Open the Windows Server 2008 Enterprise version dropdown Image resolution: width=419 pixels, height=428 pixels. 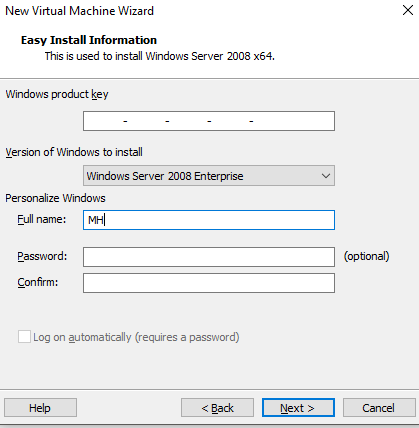click(x=209, y=176)
